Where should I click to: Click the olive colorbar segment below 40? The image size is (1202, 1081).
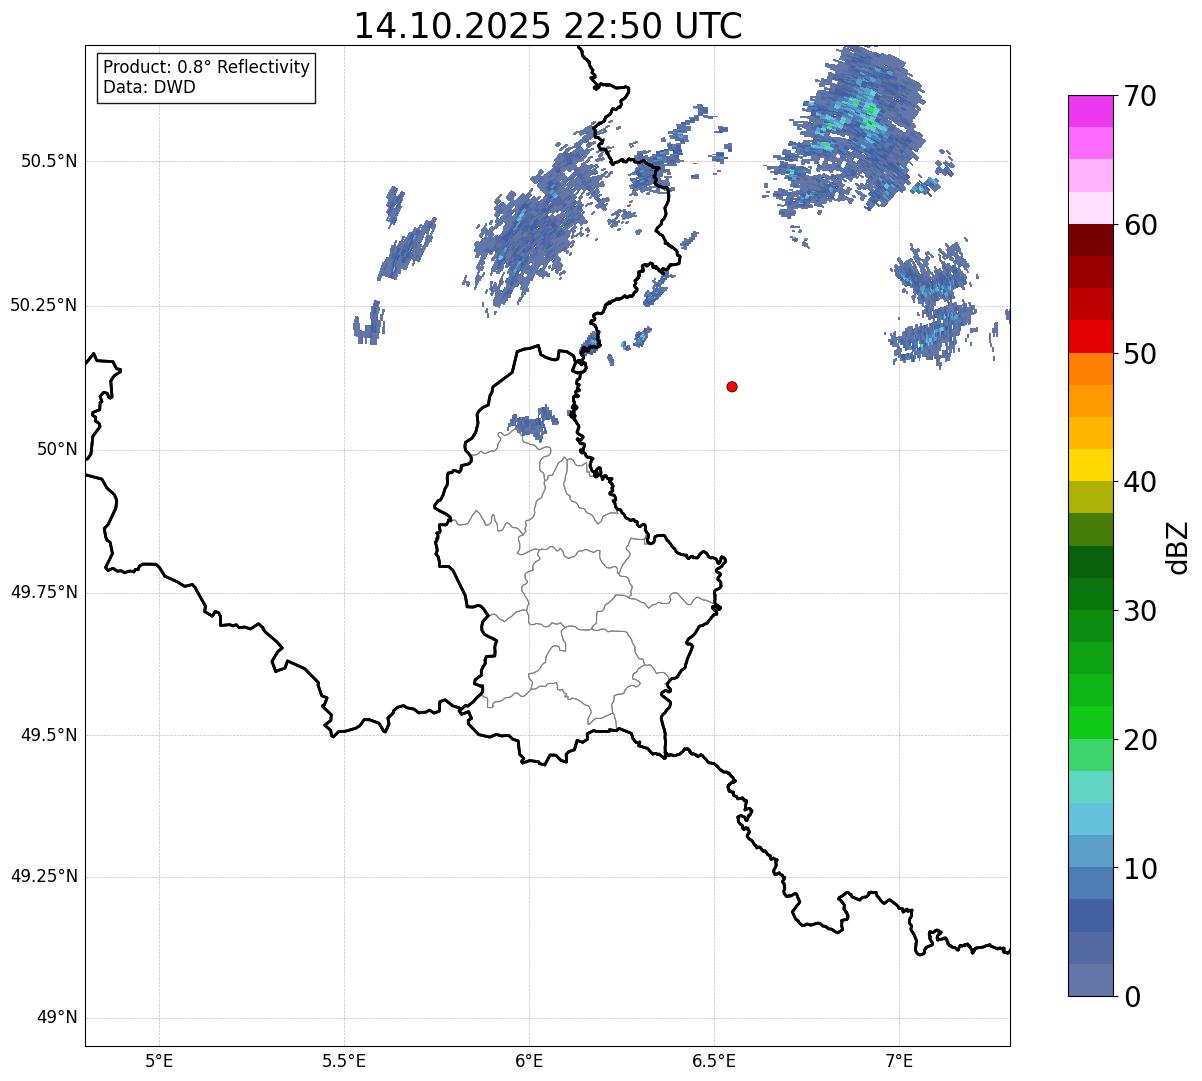point(1090,497)
